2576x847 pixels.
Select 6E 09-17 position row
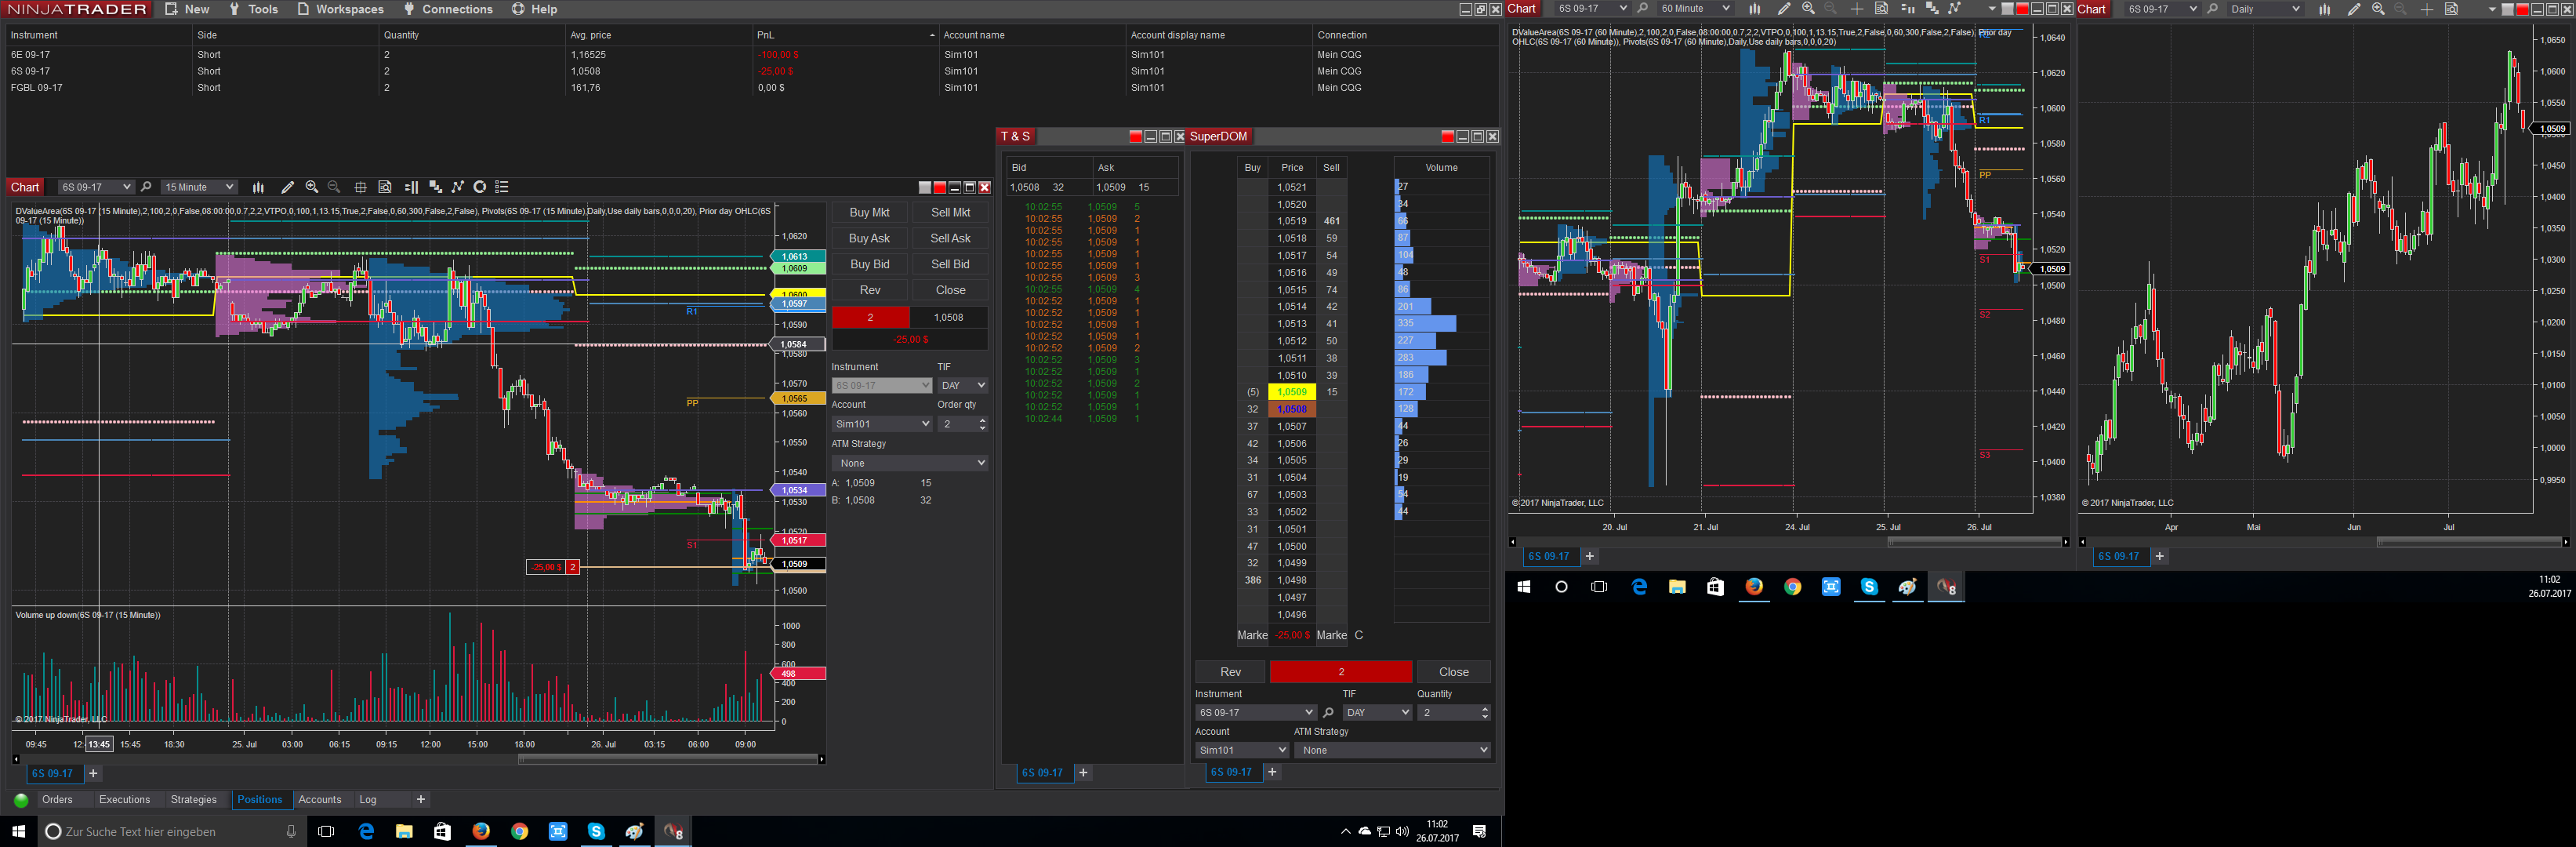(750, 55)
